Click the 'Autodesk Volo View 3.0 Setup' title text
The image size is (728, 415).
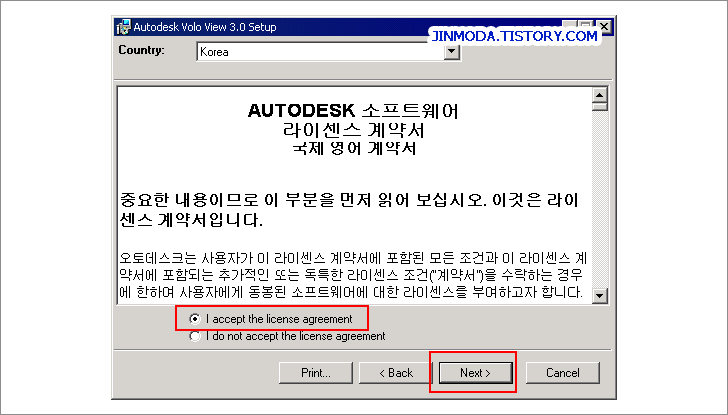point(205,27)
